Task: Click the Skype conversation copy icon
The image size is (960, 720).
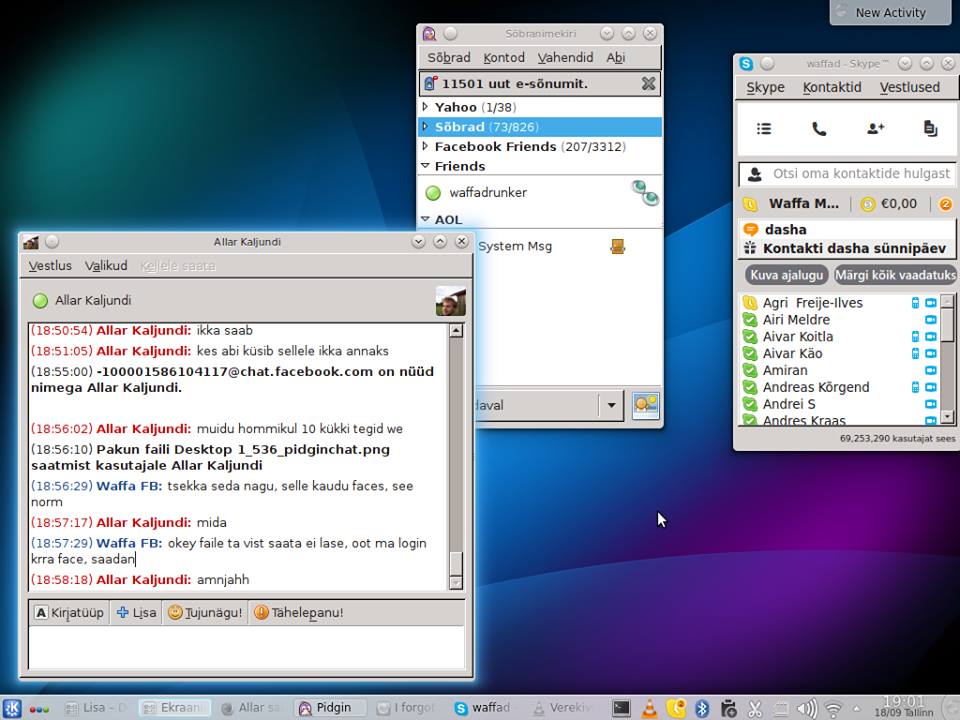Action: tap(930, 129)
